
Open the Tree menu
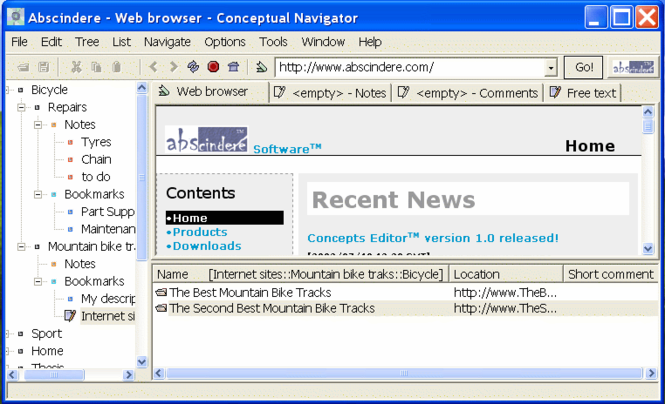click(87, 42)
